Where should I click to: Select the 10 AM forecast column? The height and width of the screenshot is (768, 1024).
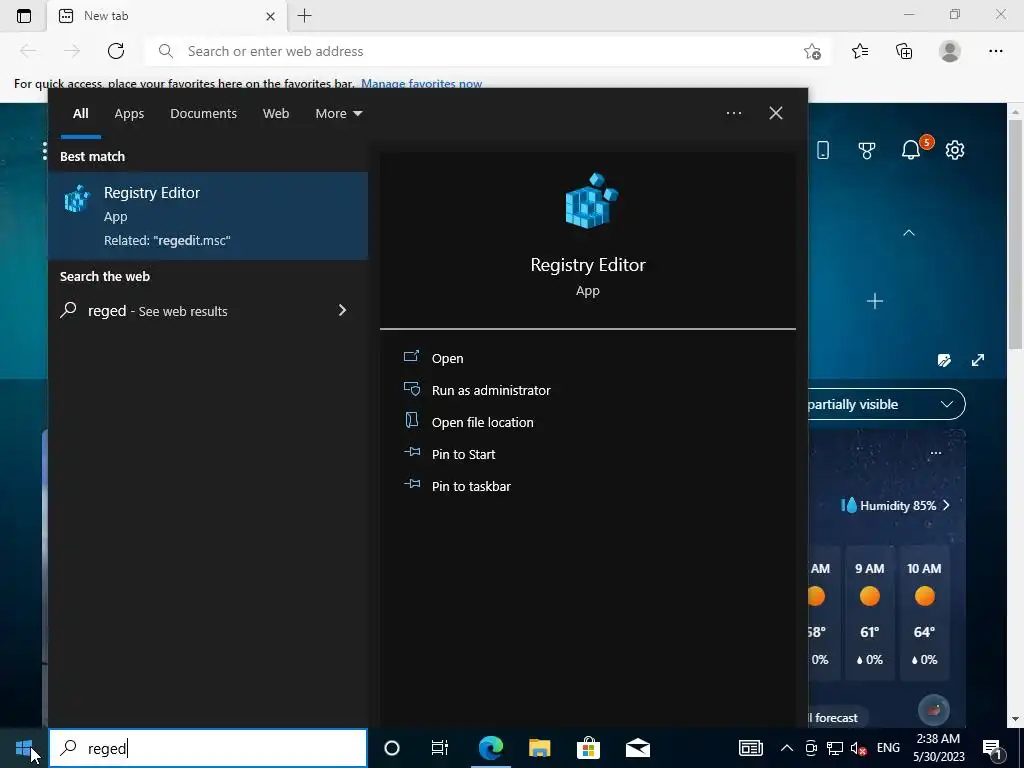(x=924, y=613)
